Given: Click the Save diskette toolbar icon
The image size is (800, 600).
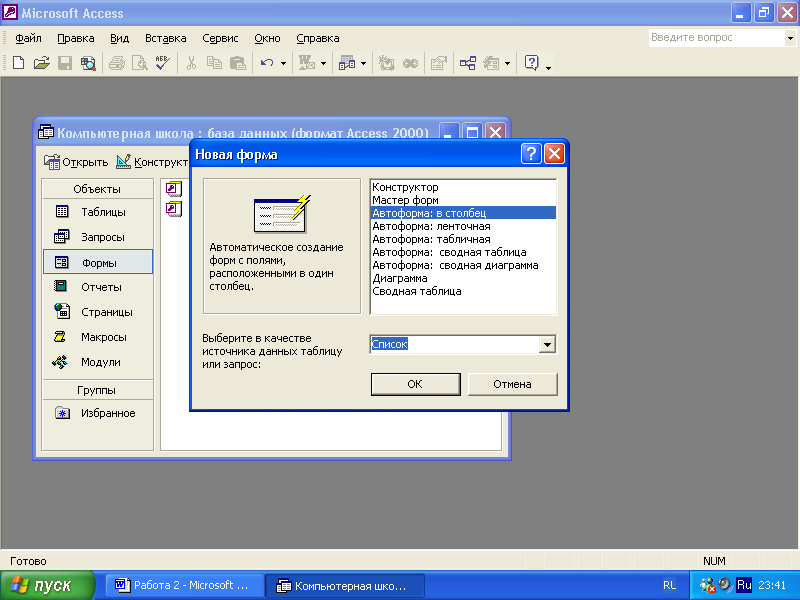Looking at the screenshot, I should 65,63.
